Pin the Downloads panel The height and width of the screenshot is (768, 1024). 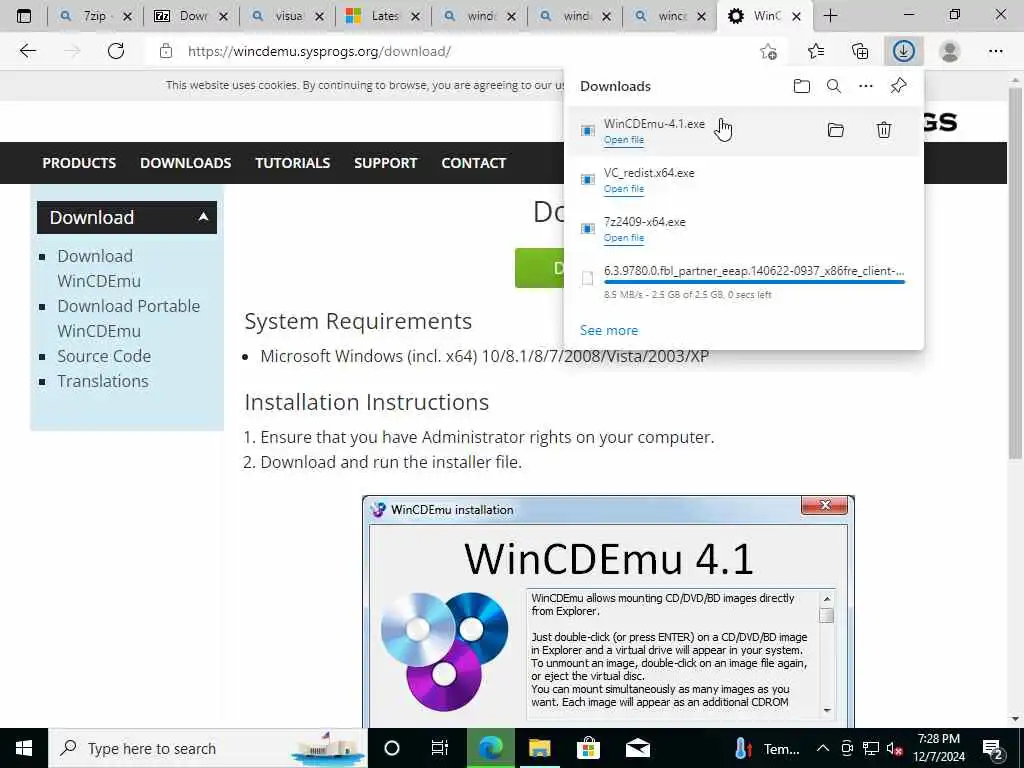coord(899,86)
